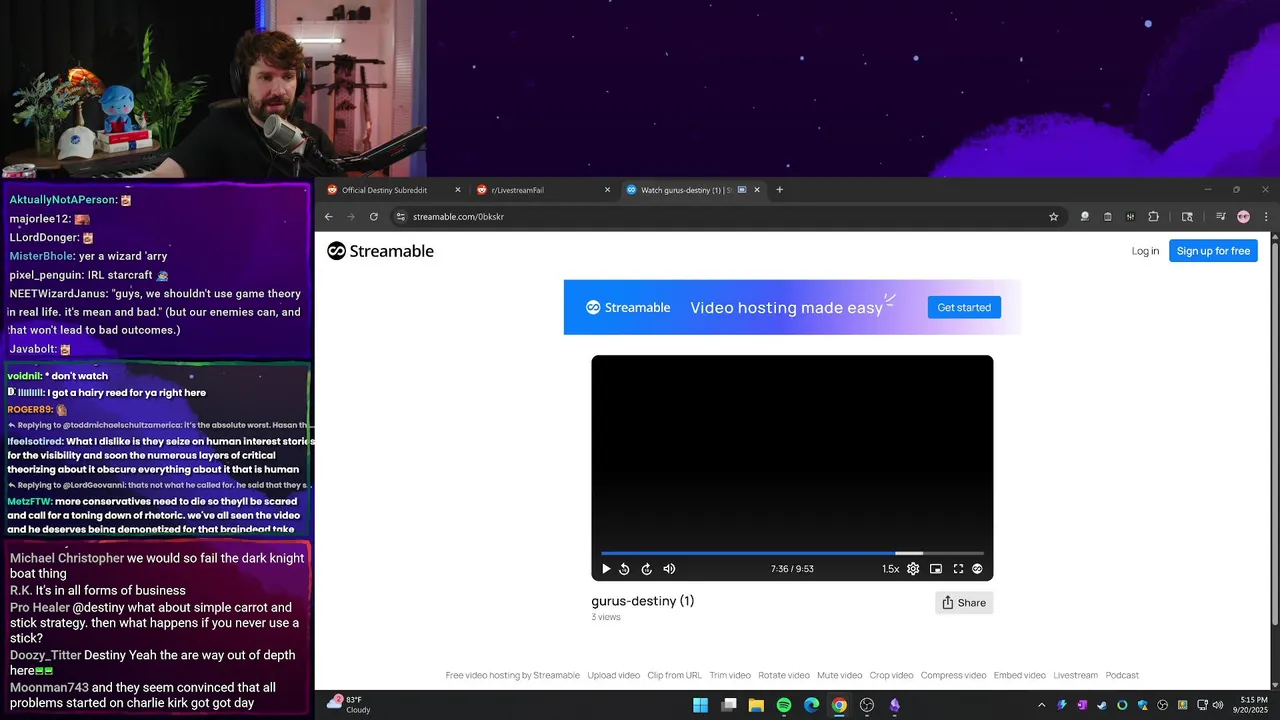
Task: Open a new browser tab
Action: click(780, 190)
